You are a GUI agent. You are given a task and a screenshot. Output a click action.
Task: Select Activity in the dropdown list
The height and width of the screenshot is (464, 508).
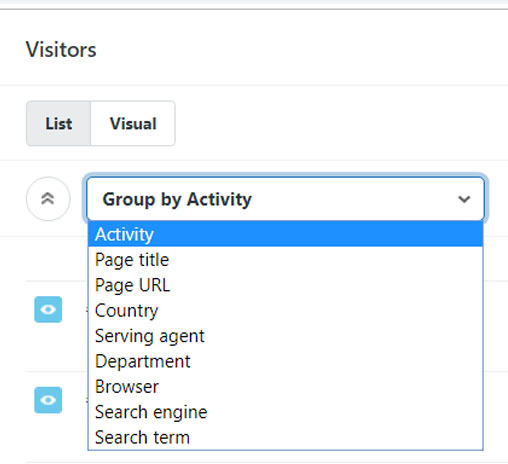[x=285, y=234]
